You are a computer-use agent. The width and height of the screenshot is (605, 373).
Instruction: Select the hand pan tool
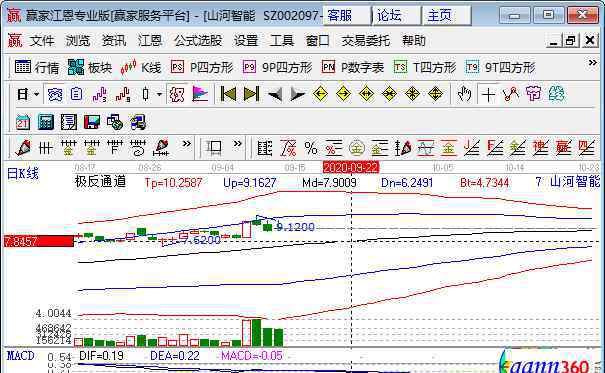[x=464, y=94]
